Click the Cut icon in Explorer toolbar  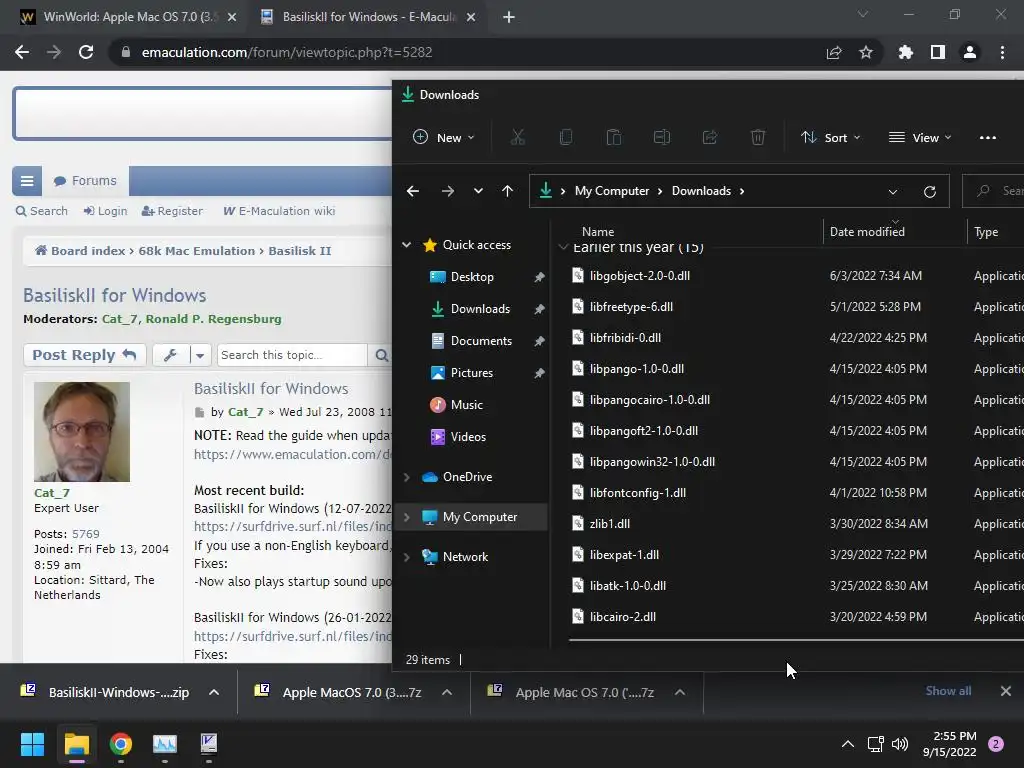[x=518, y=137]
